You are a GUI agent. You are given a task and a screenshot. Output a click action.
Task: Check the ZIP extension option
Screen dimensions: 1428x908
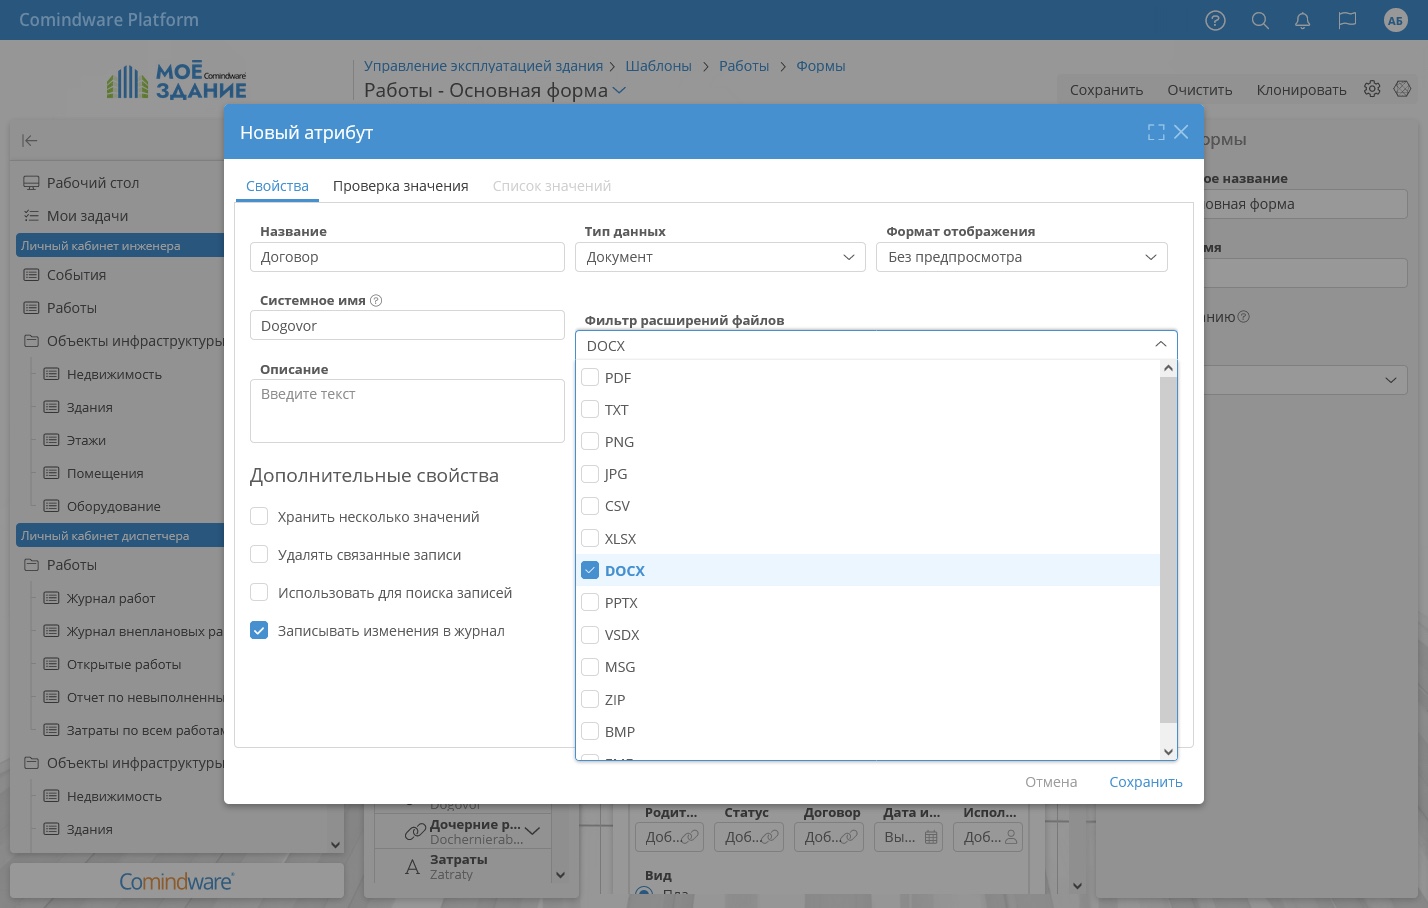point(590,699)
